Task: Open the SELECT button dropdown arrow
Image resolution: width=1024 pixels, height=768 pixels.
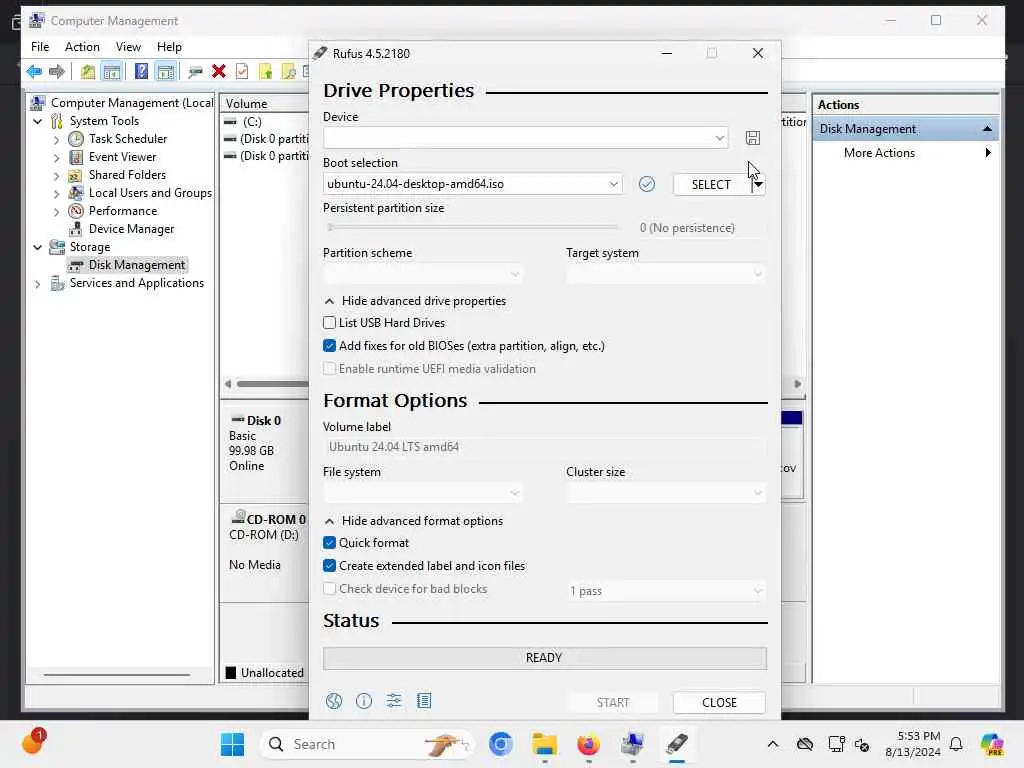Action: [758, 184]
